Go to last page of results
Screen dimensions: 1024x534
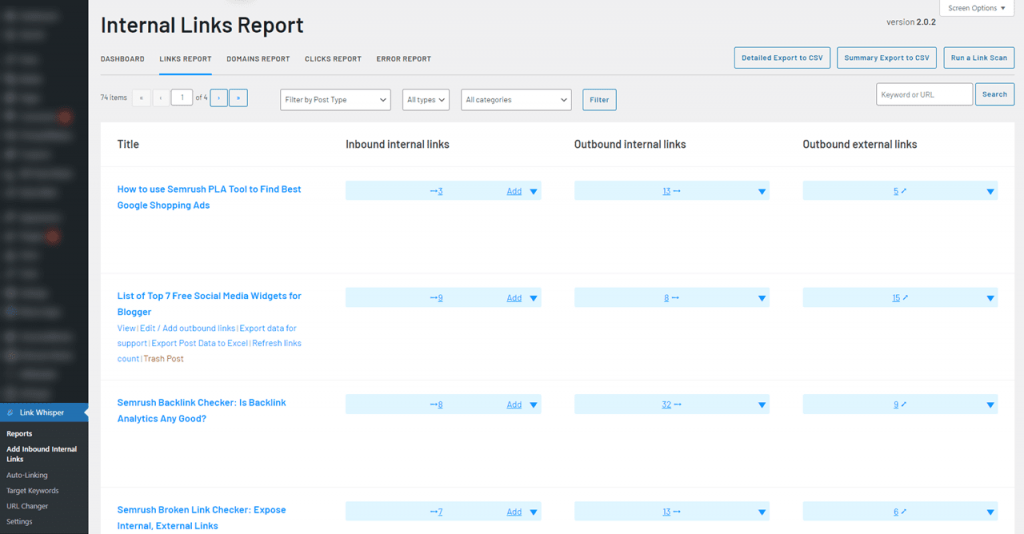click(x=238, y=98)
